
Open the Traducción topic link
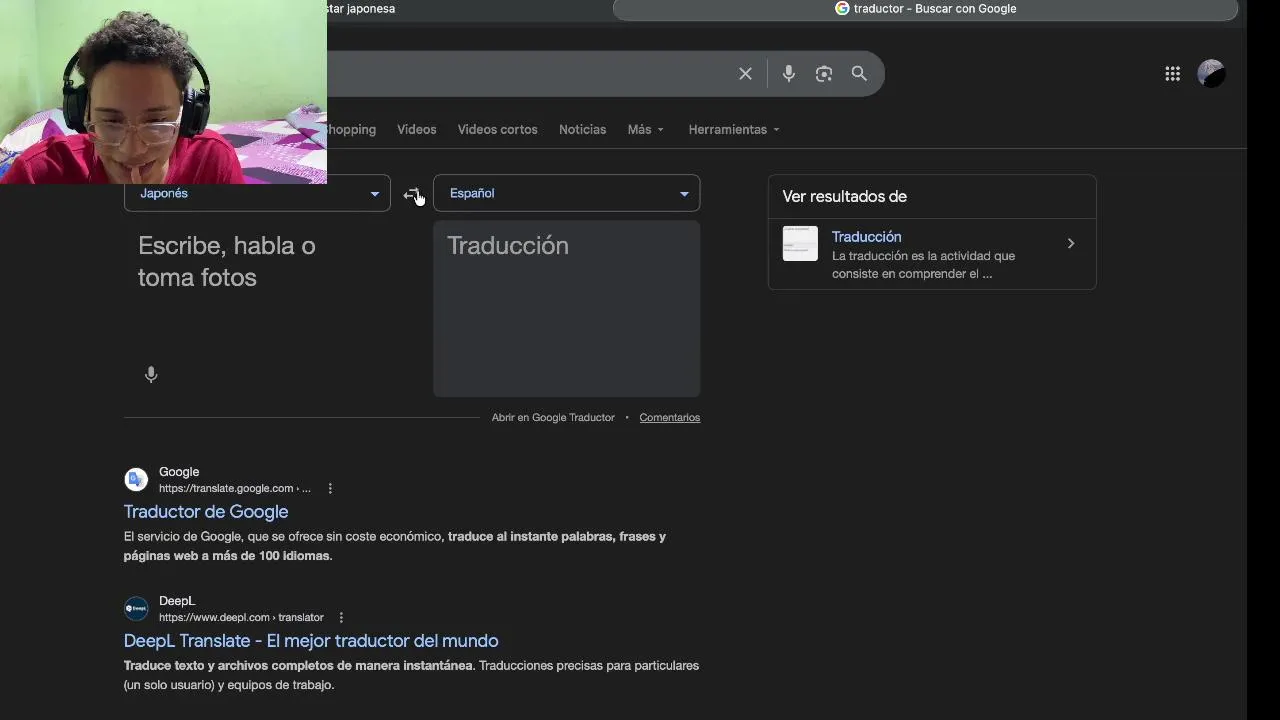pyautogui.click(x=867, y=237)
